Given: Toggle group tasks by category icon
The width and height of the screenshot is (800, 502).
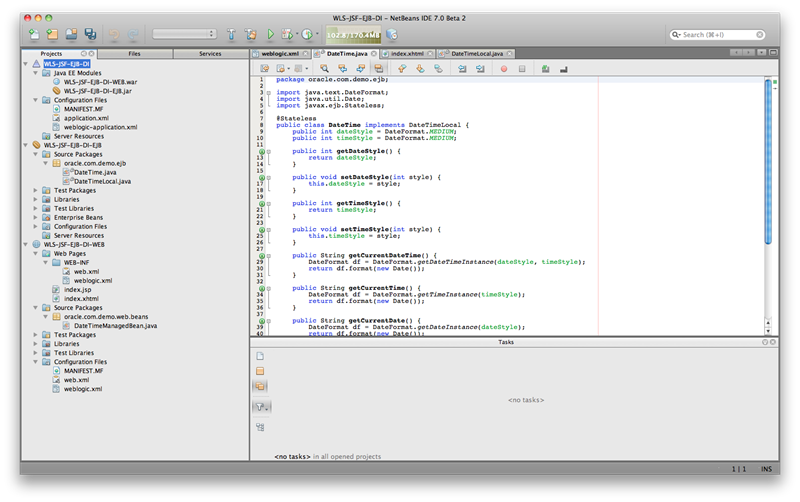Looking at the screenshot, I should point(260,427).
